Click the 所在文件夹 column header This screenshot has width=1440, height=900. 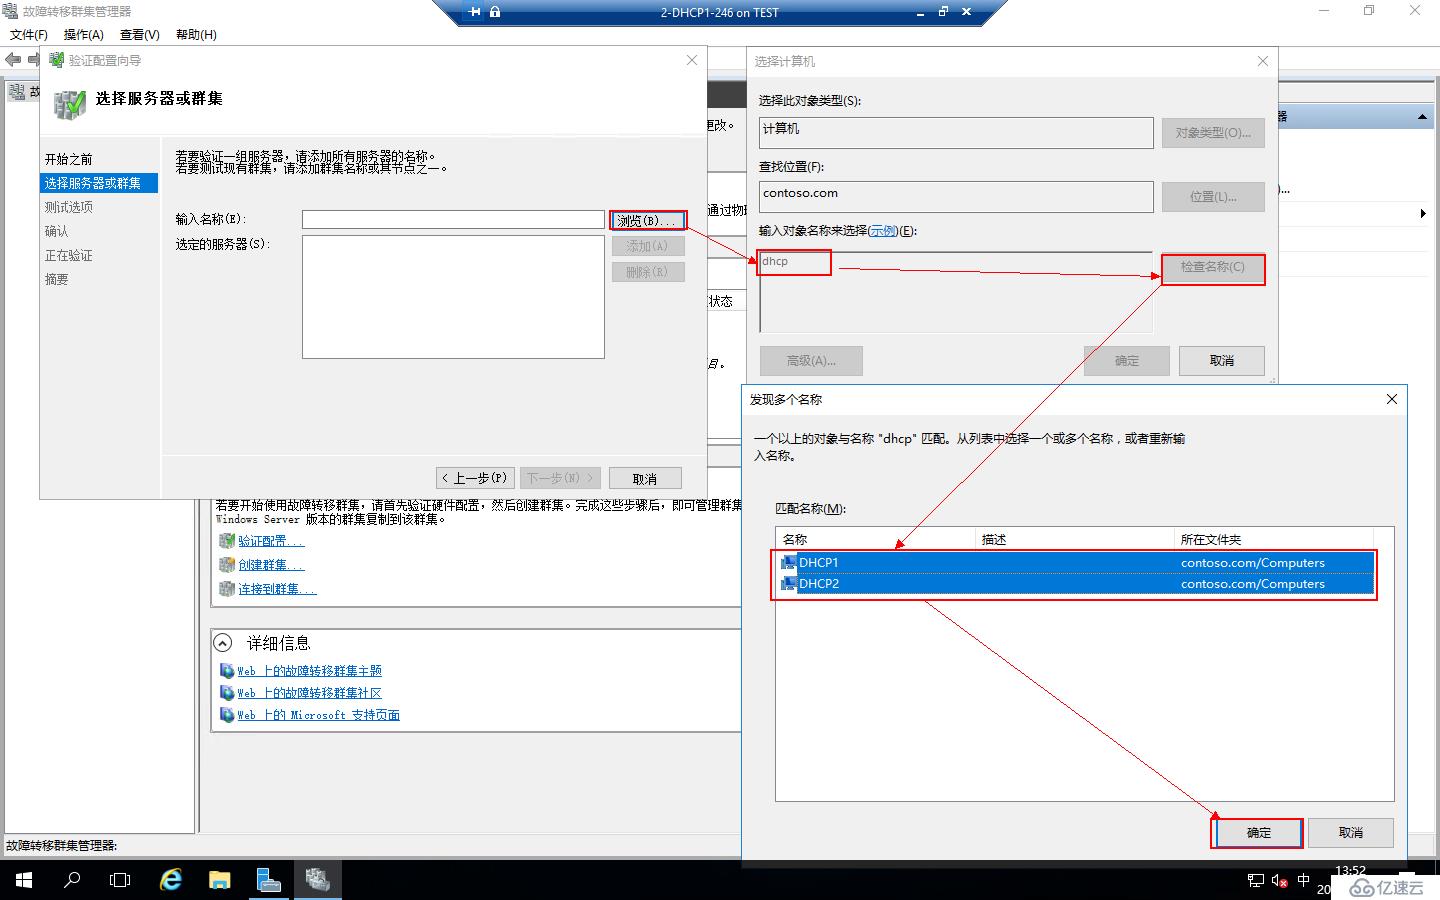1274,539
